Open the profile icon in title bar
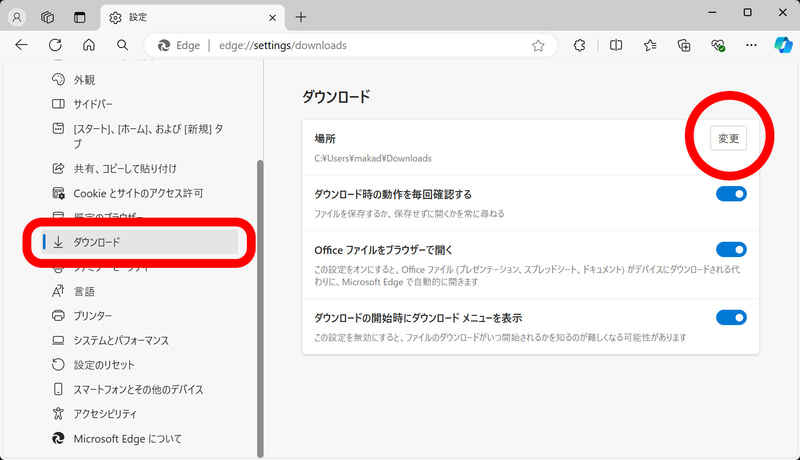Image resolution: width=800 pixels, height=460 pixels. [x=17, y=17]
